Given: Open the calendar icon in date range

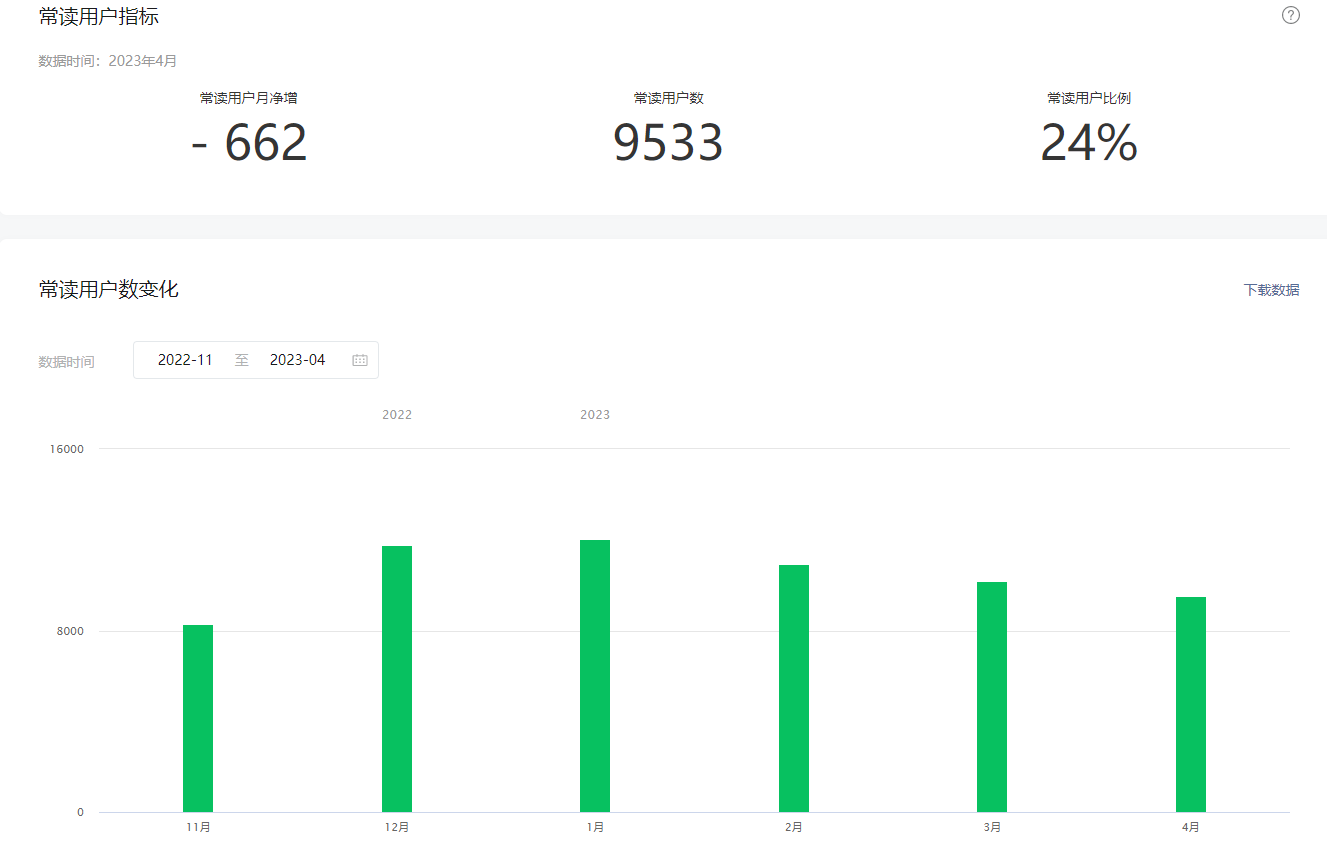Looking at the screenshot, I should click(360, 360).
